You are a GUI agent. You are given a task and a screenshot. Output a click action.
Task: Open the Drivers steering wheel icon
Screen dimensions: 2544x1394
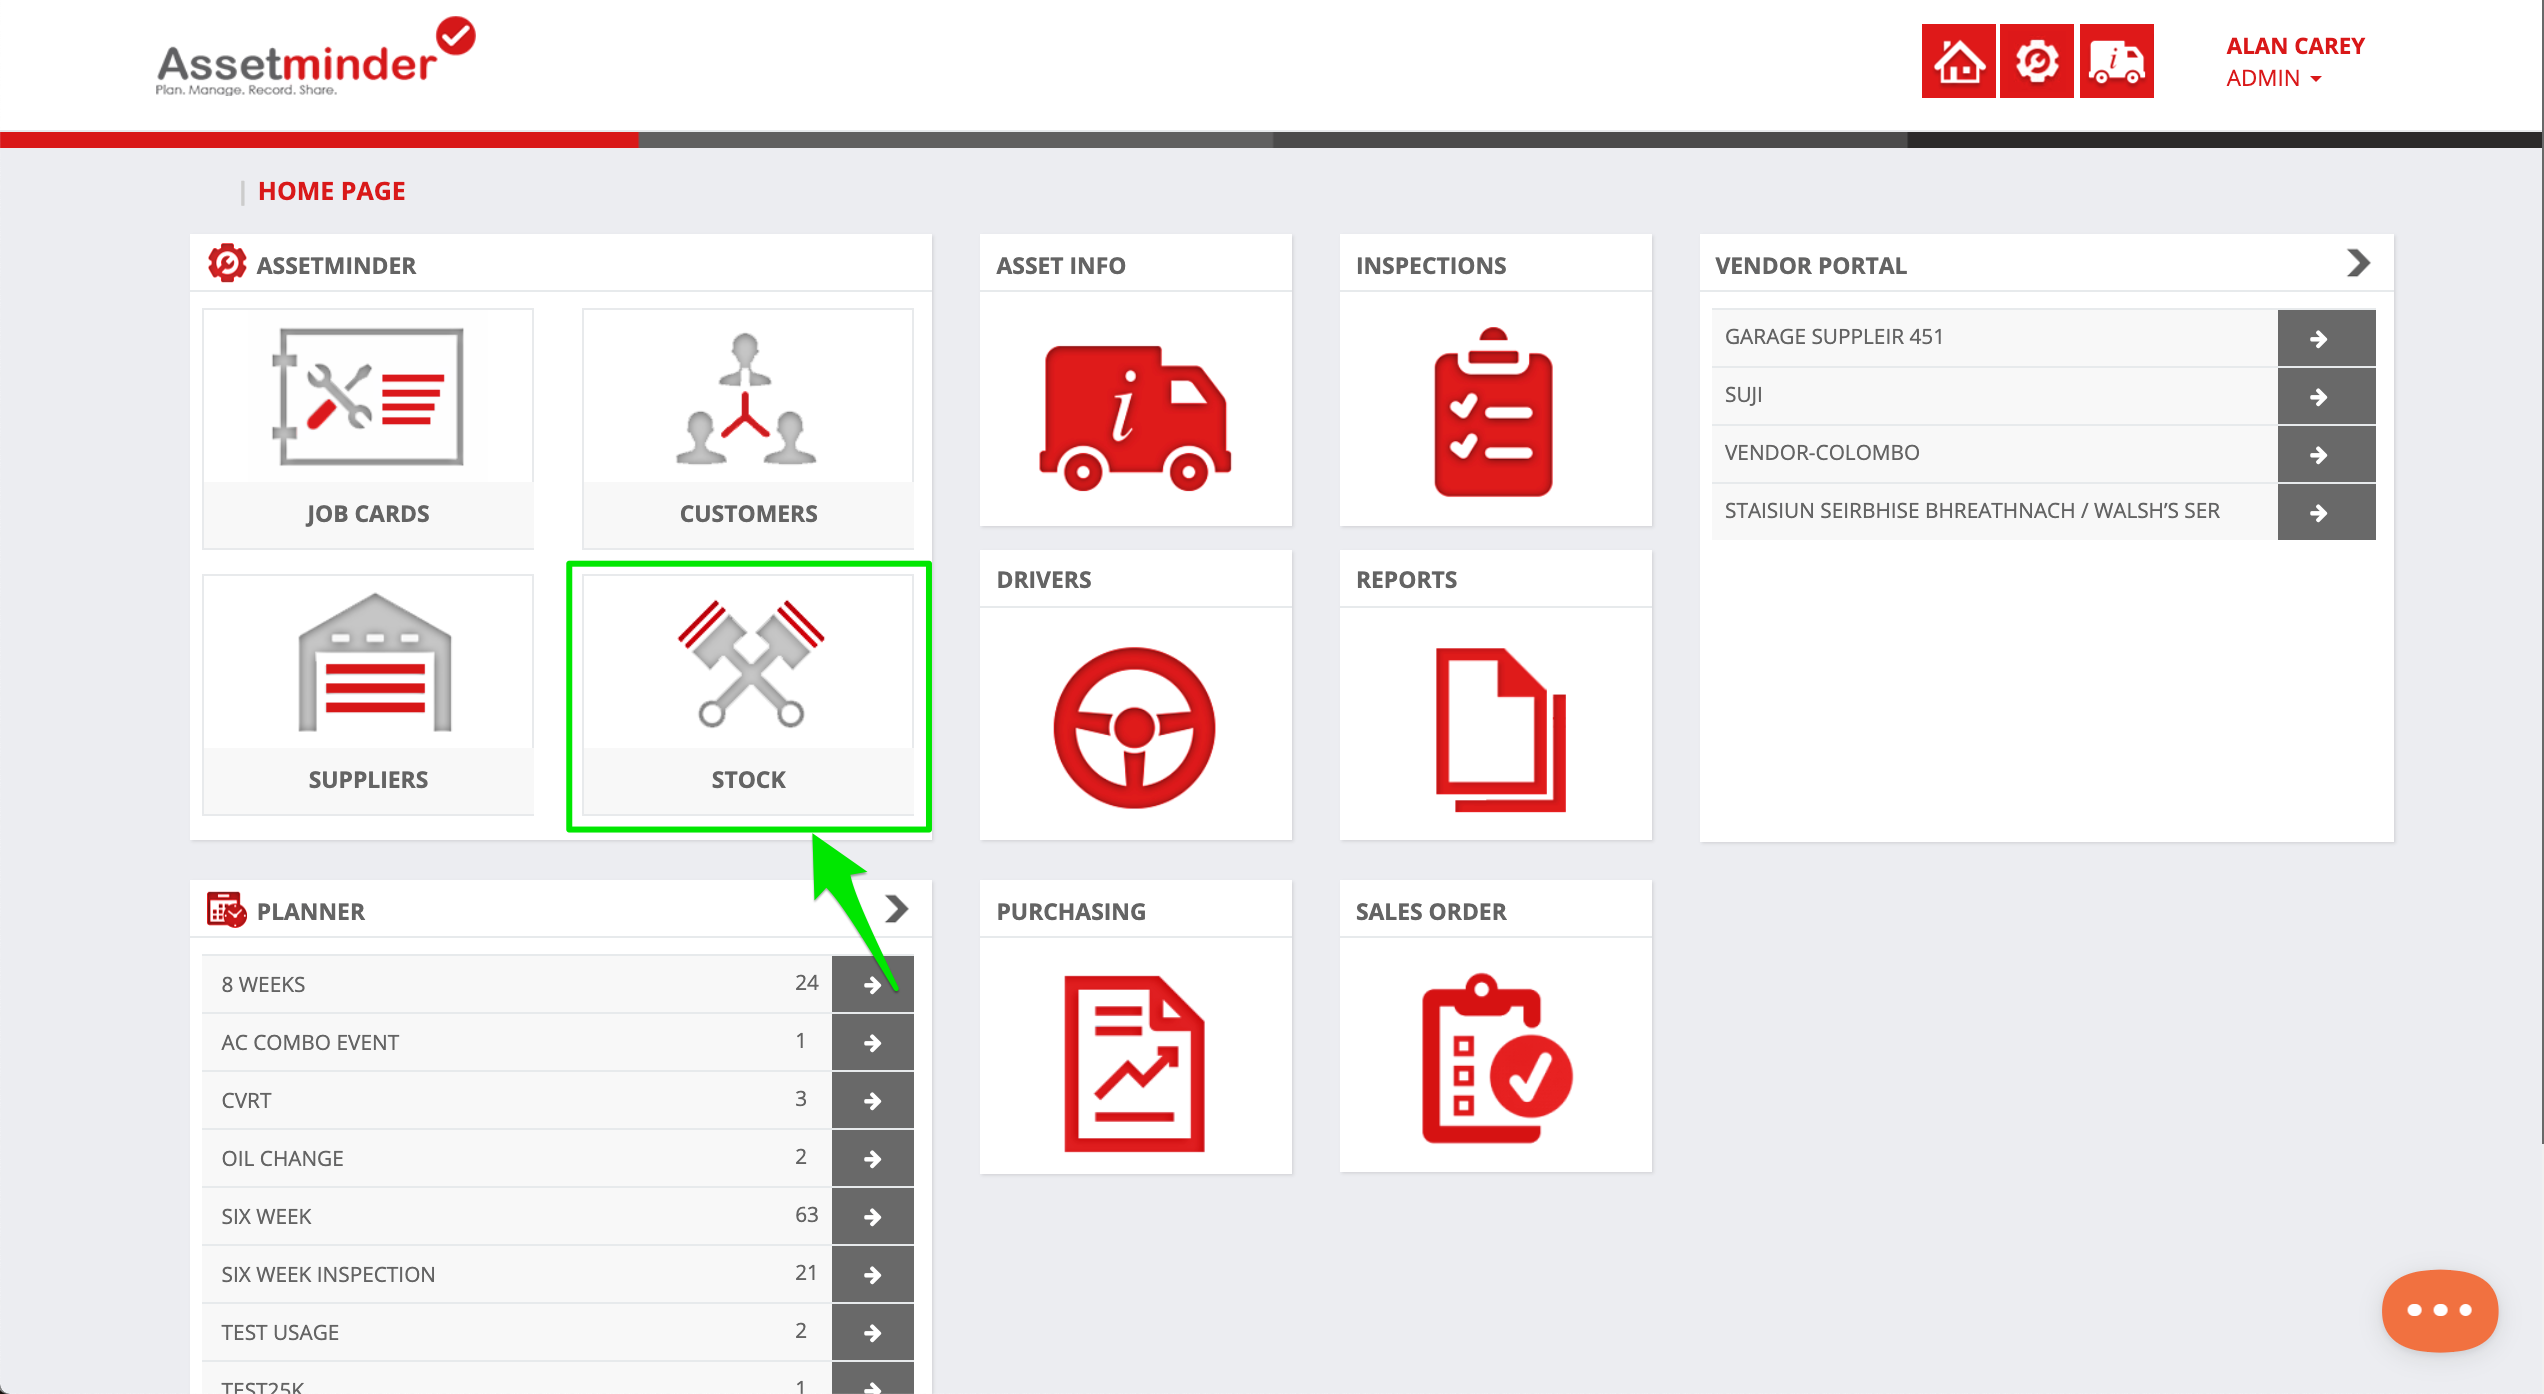coord(1134,727)
